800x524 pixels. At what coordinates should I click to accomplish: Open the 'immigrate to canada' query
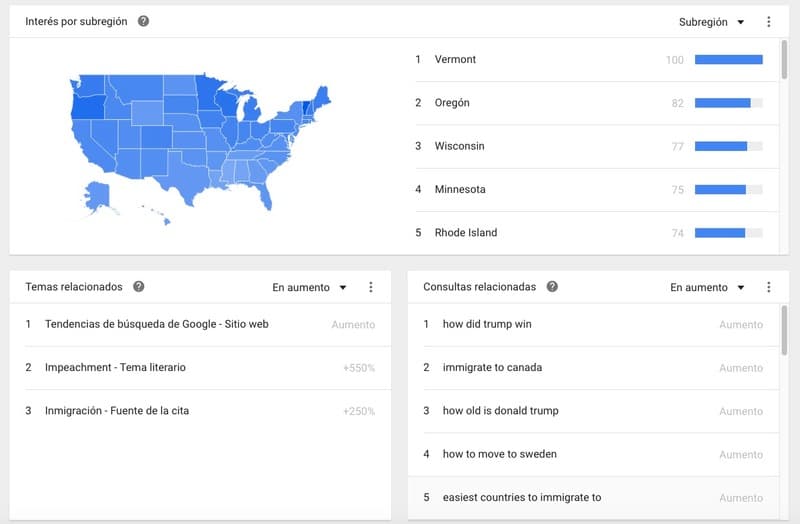tap(492, 368)
